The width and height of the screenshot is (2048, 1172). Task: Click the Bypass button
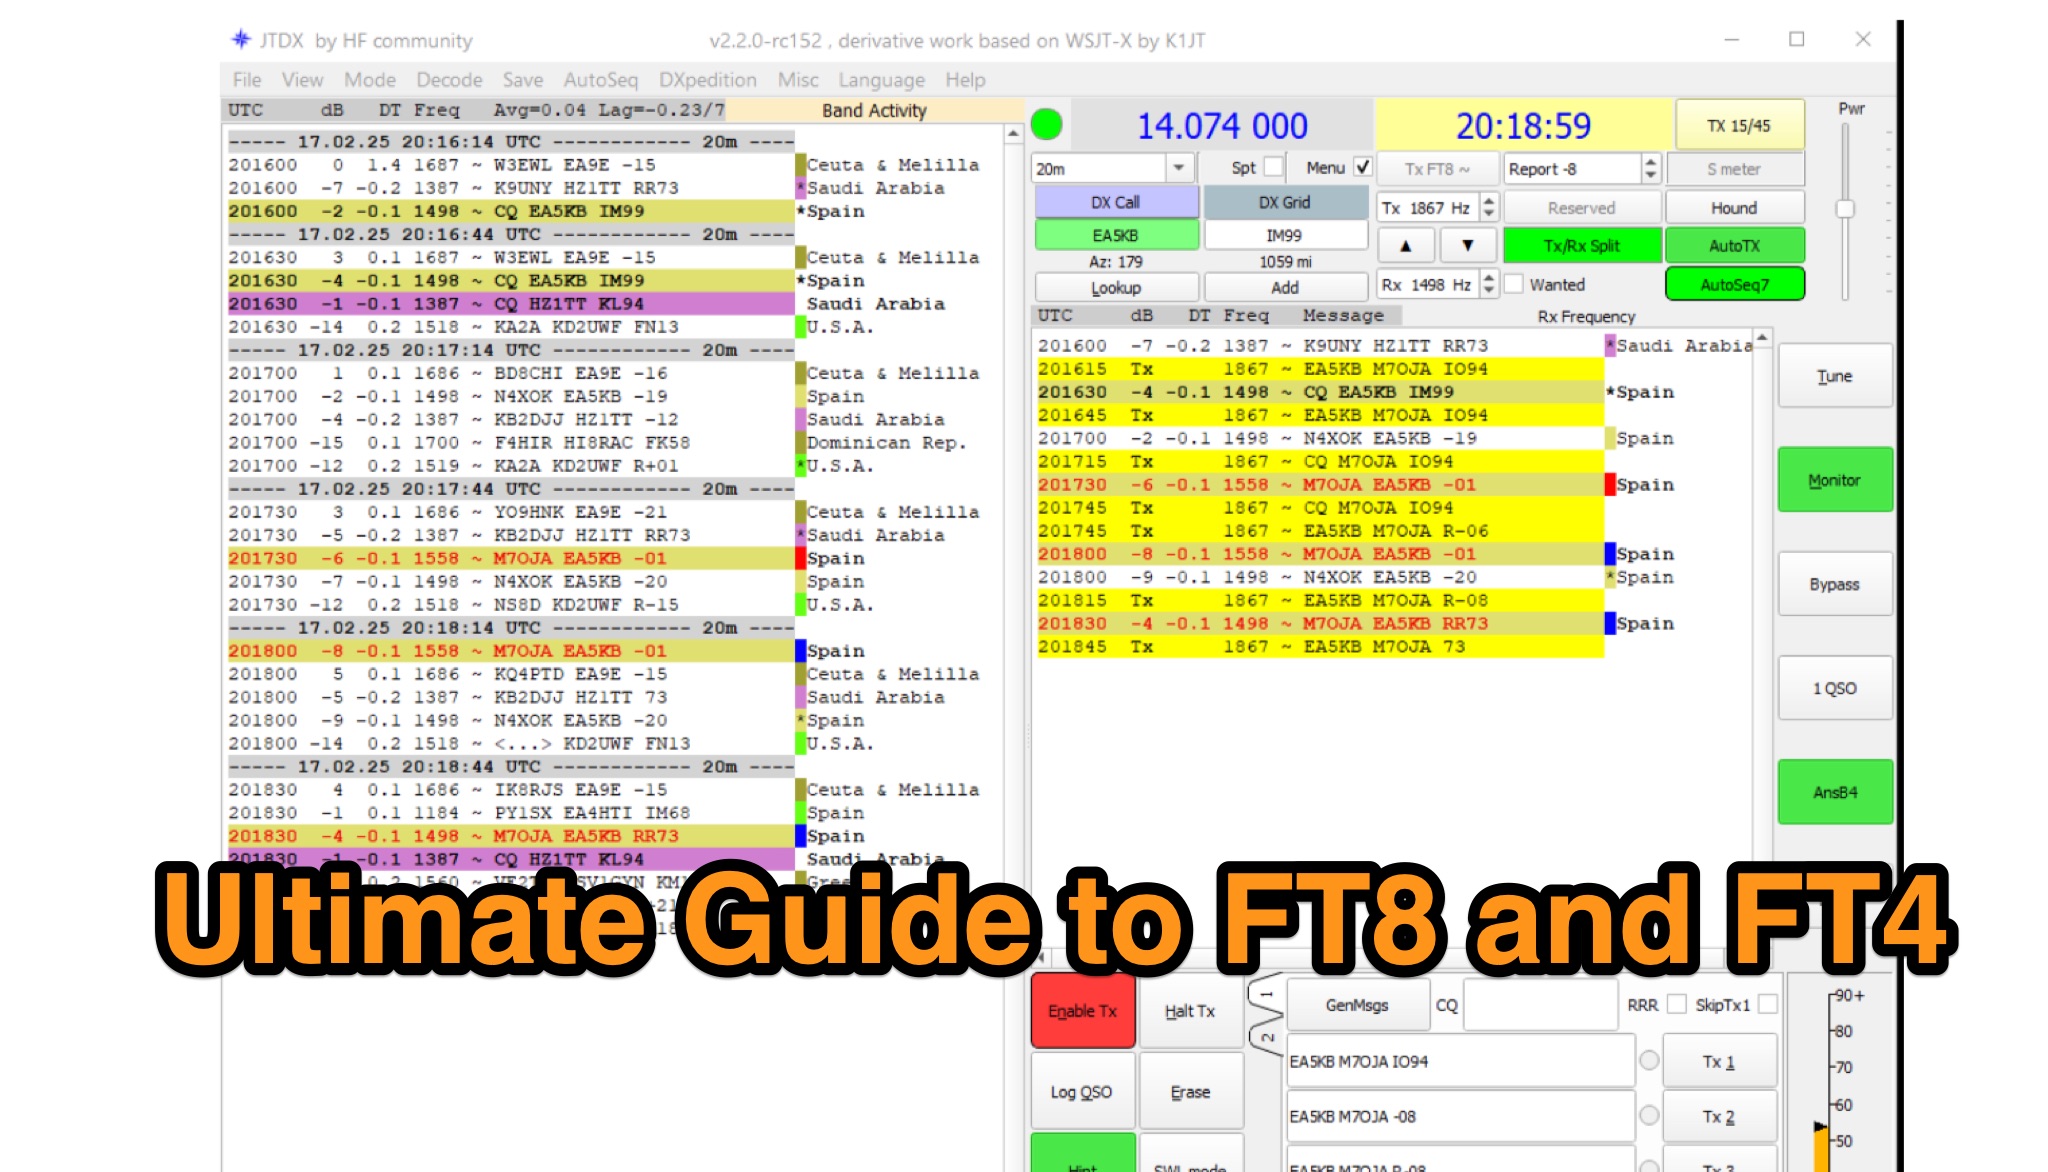1835,584
